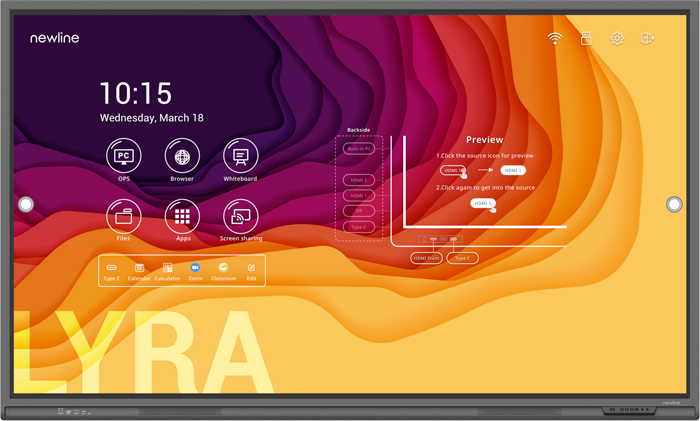The width and height of the screenshot is (700, 421).
Task: Open Classroom from the shortcut bar
Action: tap(223, 268)
